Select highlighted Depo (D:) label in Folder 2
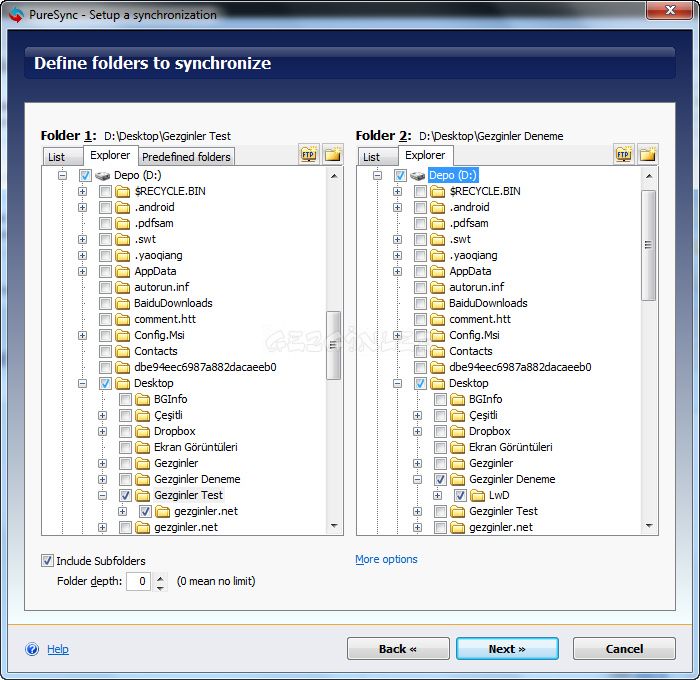 (x=453, y=175)
